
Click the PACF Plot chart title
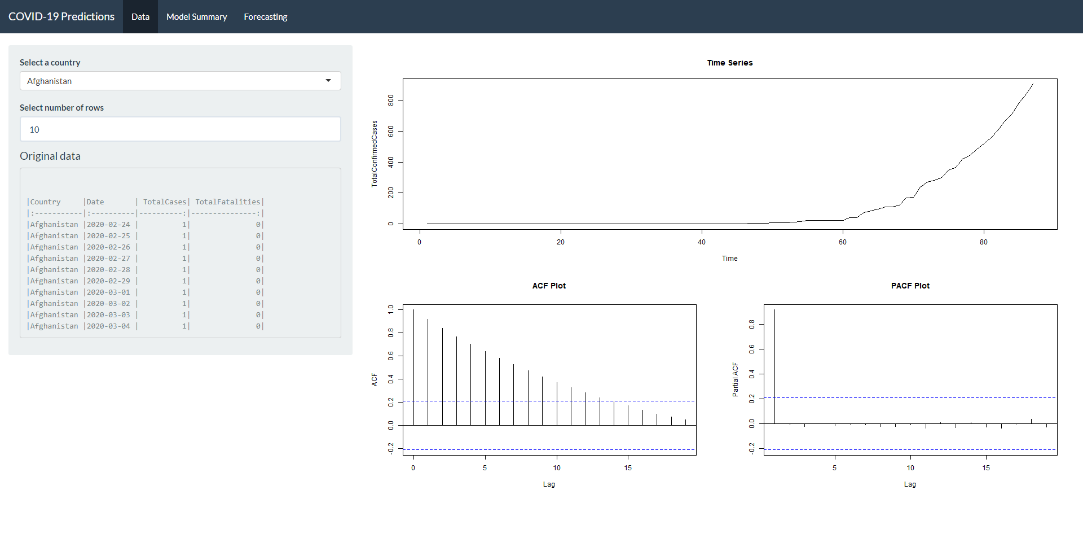(x=909, y=285)
